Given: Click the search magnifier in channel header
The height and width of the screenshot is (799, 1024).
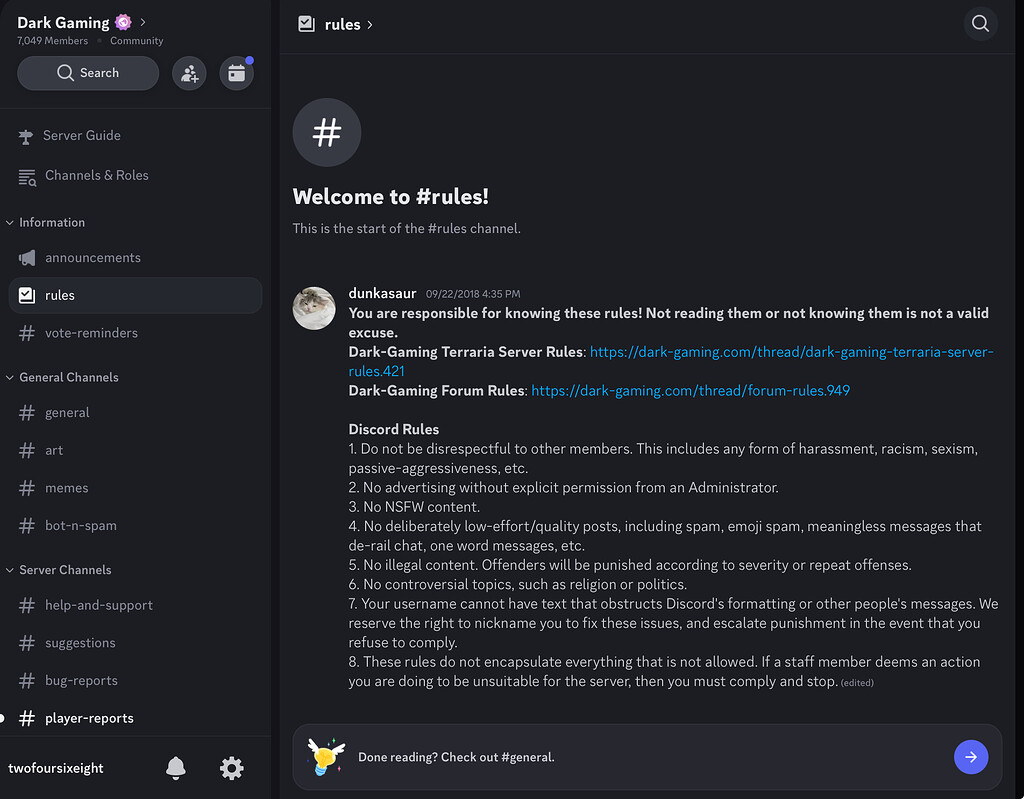Looking at the screenshot, I should [980, 24].
